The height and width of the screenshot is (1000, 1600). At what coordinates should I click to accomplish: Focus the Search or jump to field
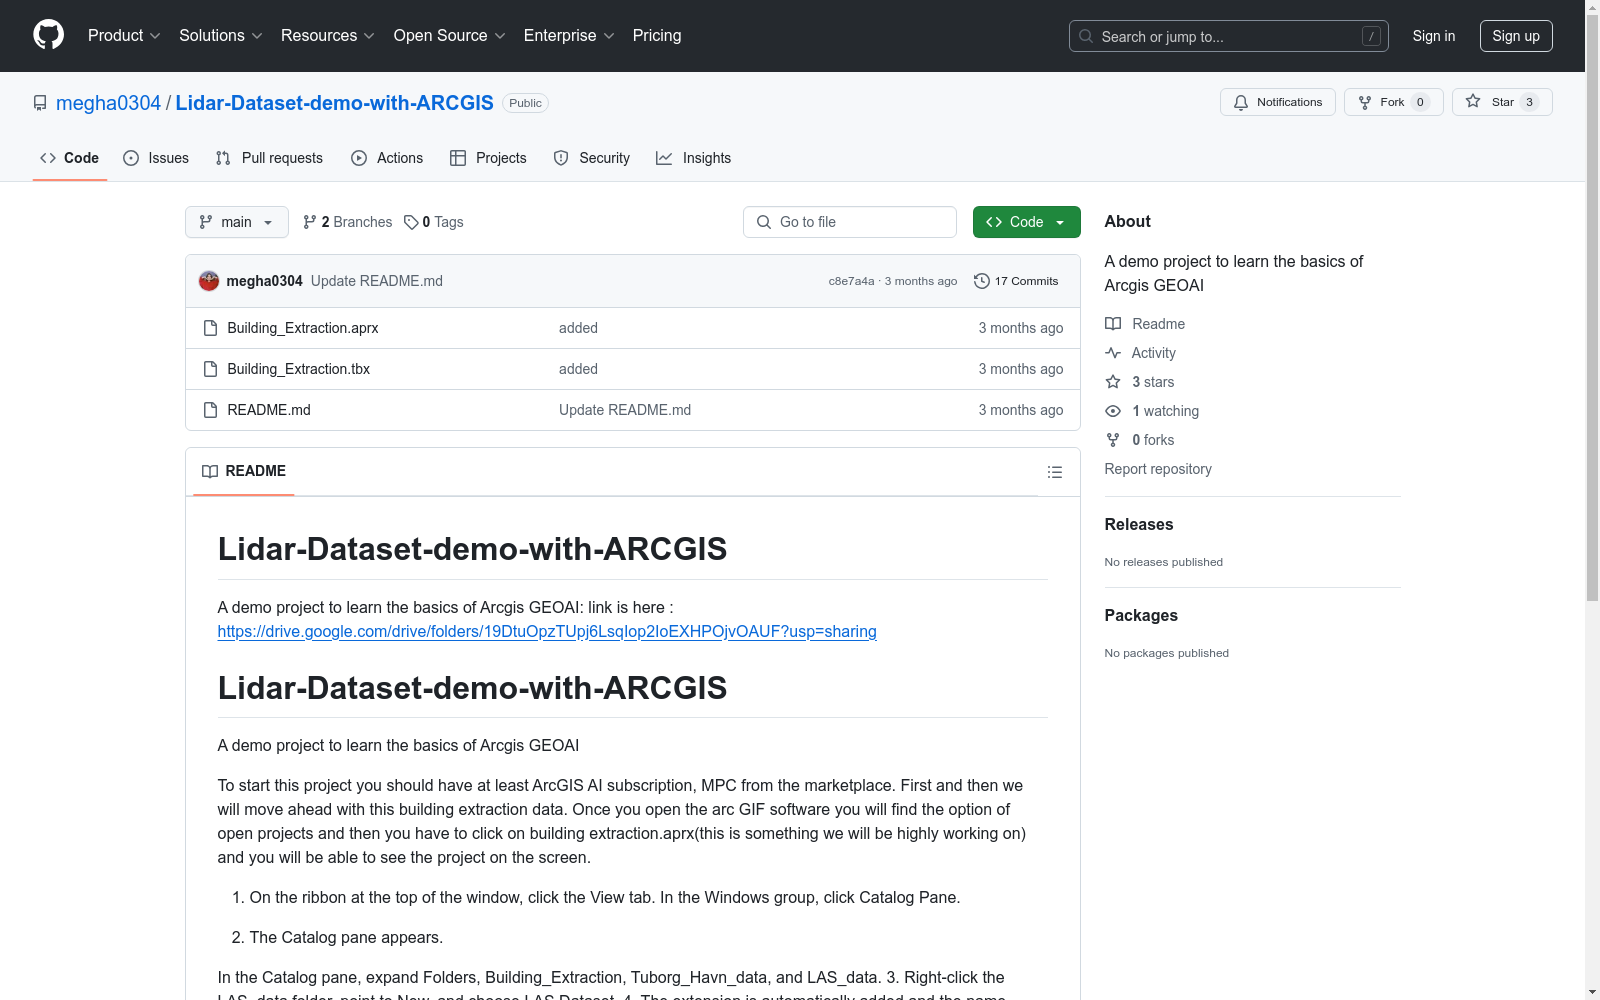tap(1228, 36)
